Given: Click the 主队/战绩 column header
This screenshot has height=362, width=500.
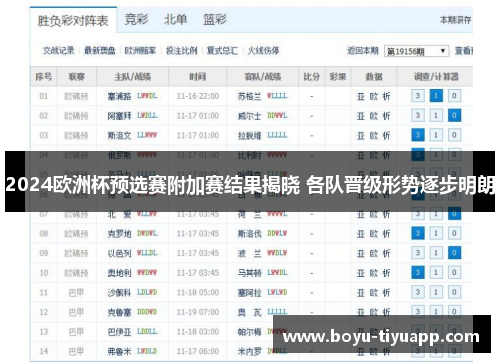Looking at the screenshot, I should click(133, 77).
